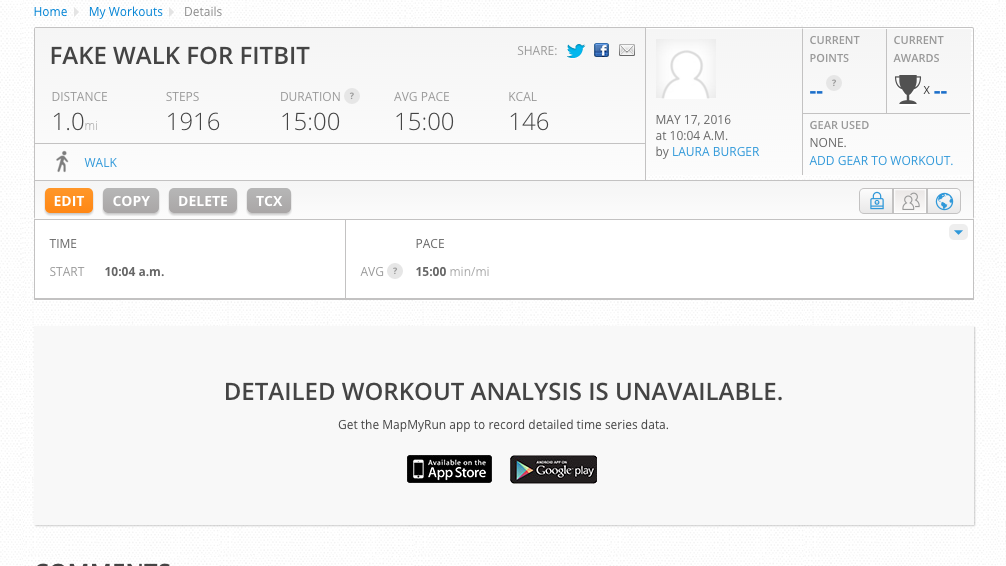Set workout privacy to public globe
The image size is (1006, 566).
pos(944,201)
